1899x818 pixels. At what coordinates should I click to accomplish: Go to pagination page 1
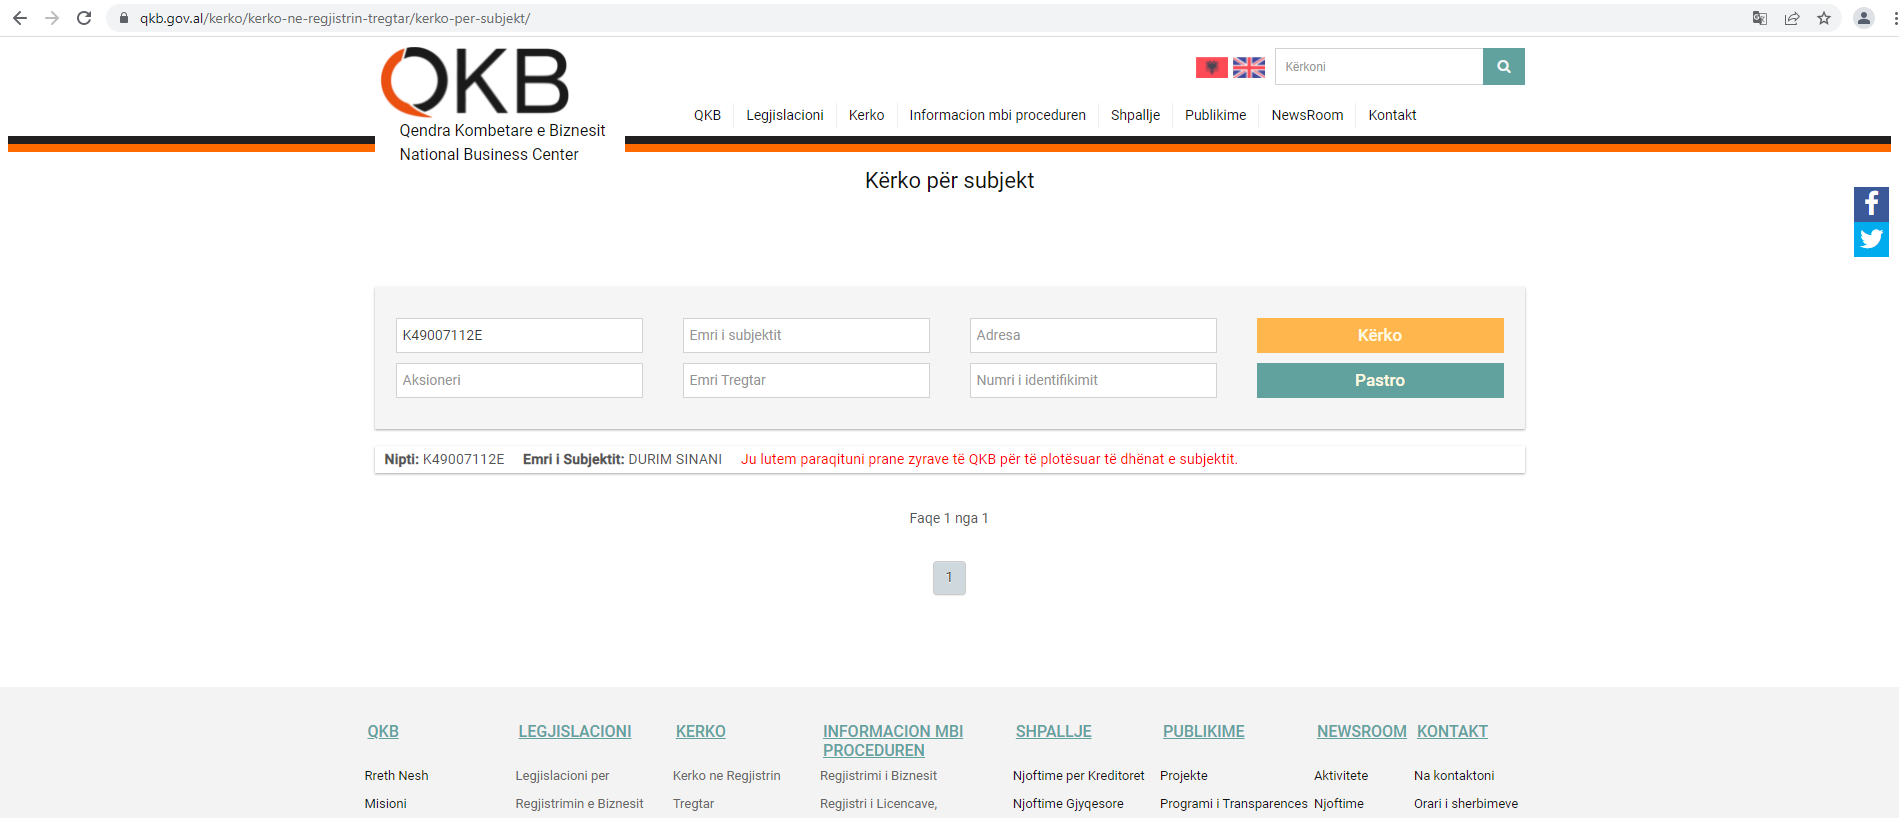949,578
